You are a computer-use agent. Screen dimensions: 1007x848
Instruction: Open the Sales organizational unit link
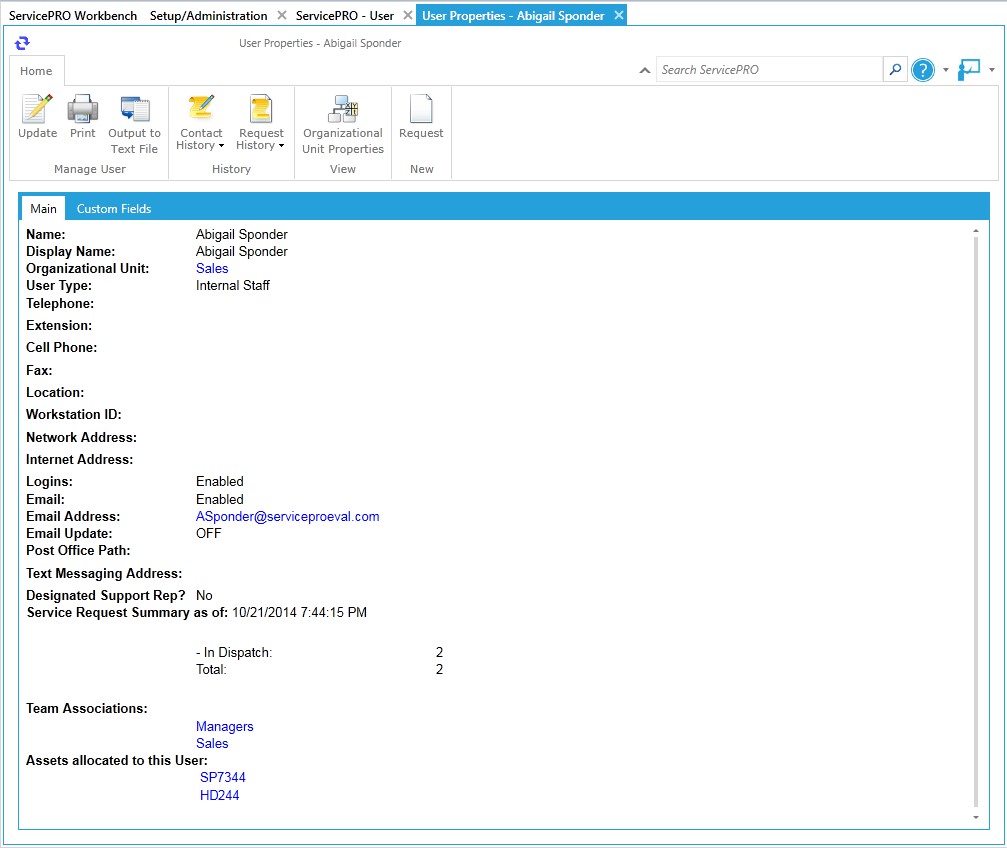(212, 269)
